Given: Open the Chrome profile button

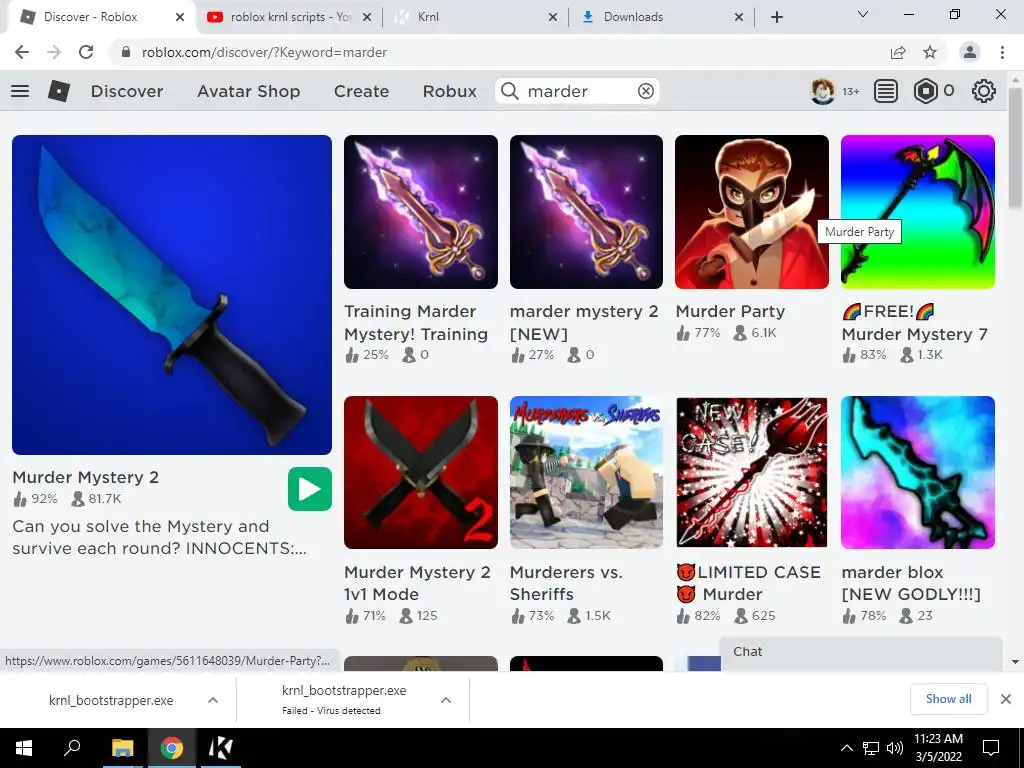Looking at the screenshot, I should point(970,52).
